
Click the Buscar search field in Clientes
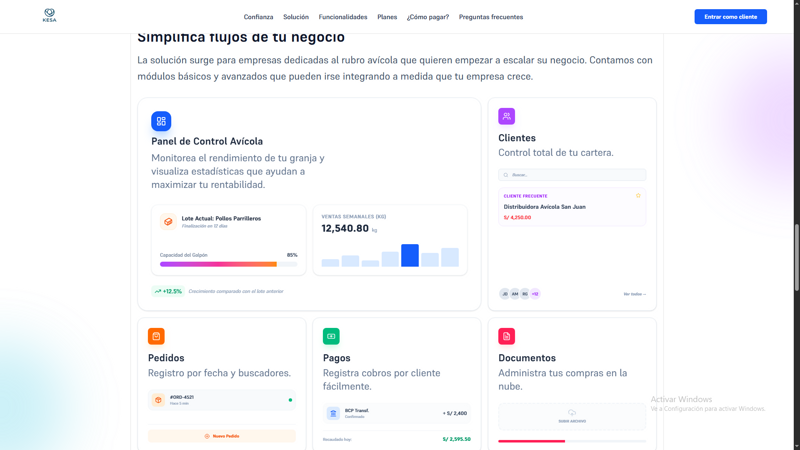coord(572,175)
